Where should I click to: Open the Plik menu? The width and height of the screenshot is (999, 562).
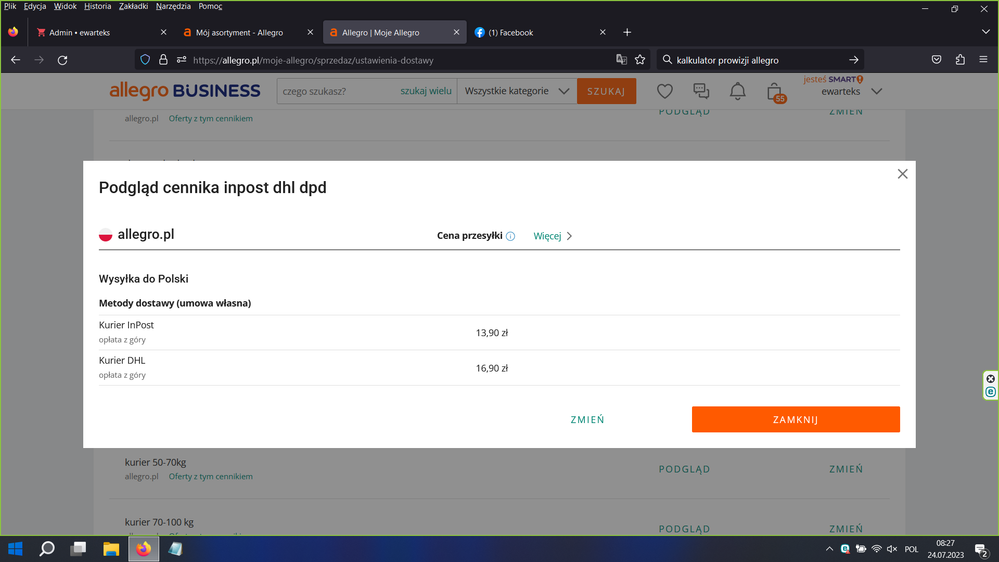click(x=10, y=6)
